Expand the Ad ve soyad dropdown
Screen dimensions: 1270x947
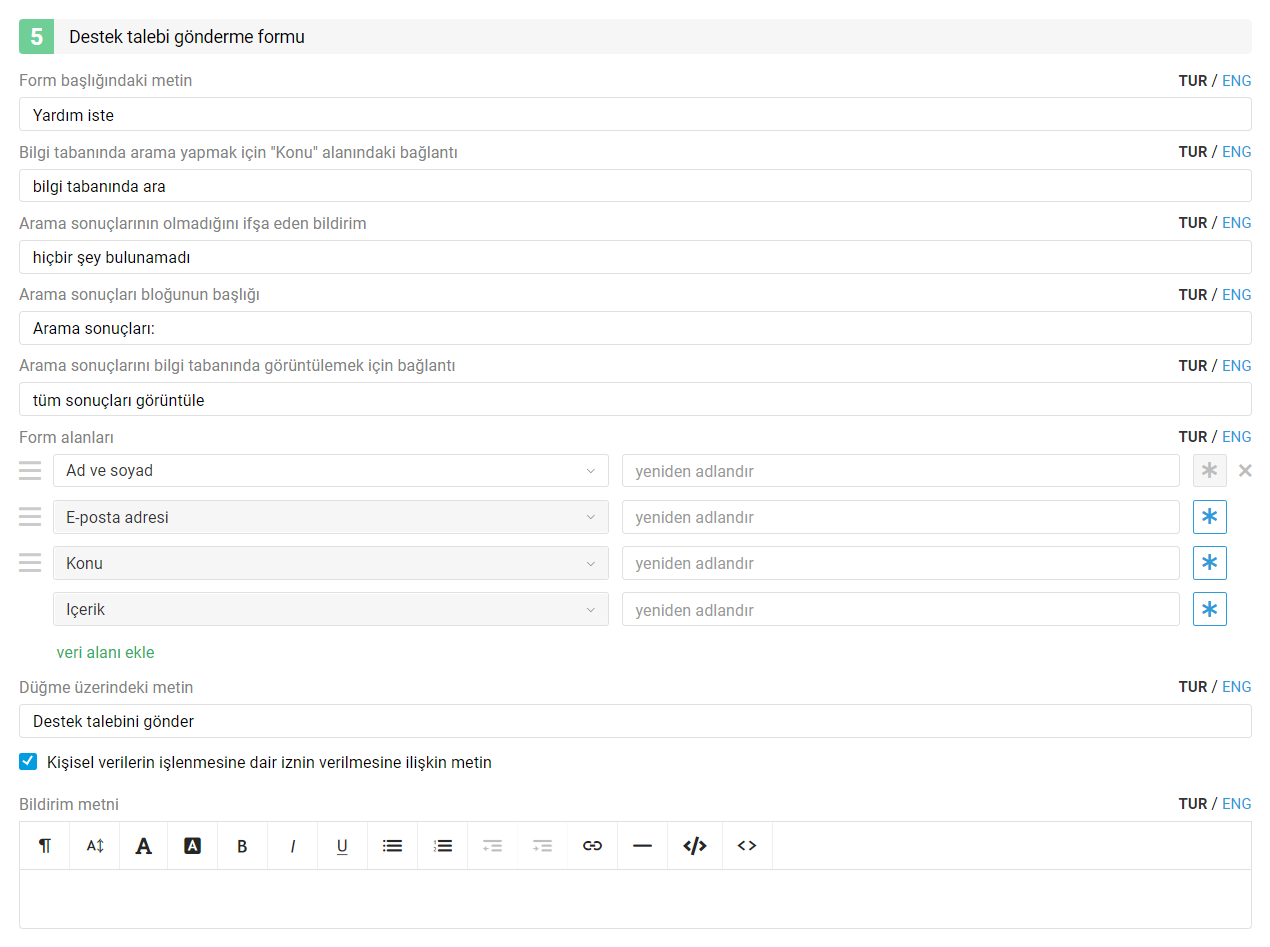(331, 471)
